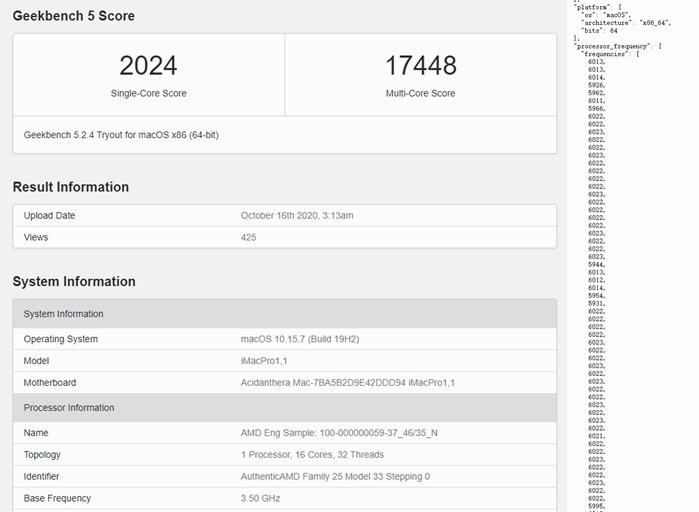Click the "Base Frequency" row label
The width and height of the screenshot is (699, 512).
click(57, 498)
